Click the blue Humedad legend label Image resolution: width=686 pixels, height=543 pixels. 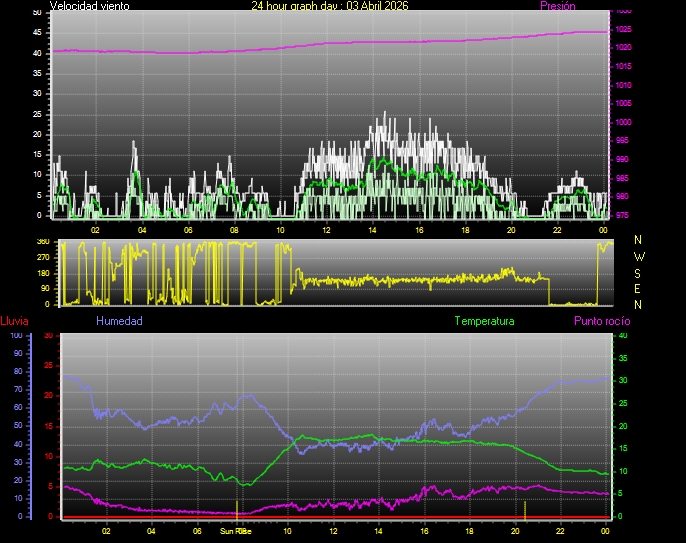(x=119, y=321)
